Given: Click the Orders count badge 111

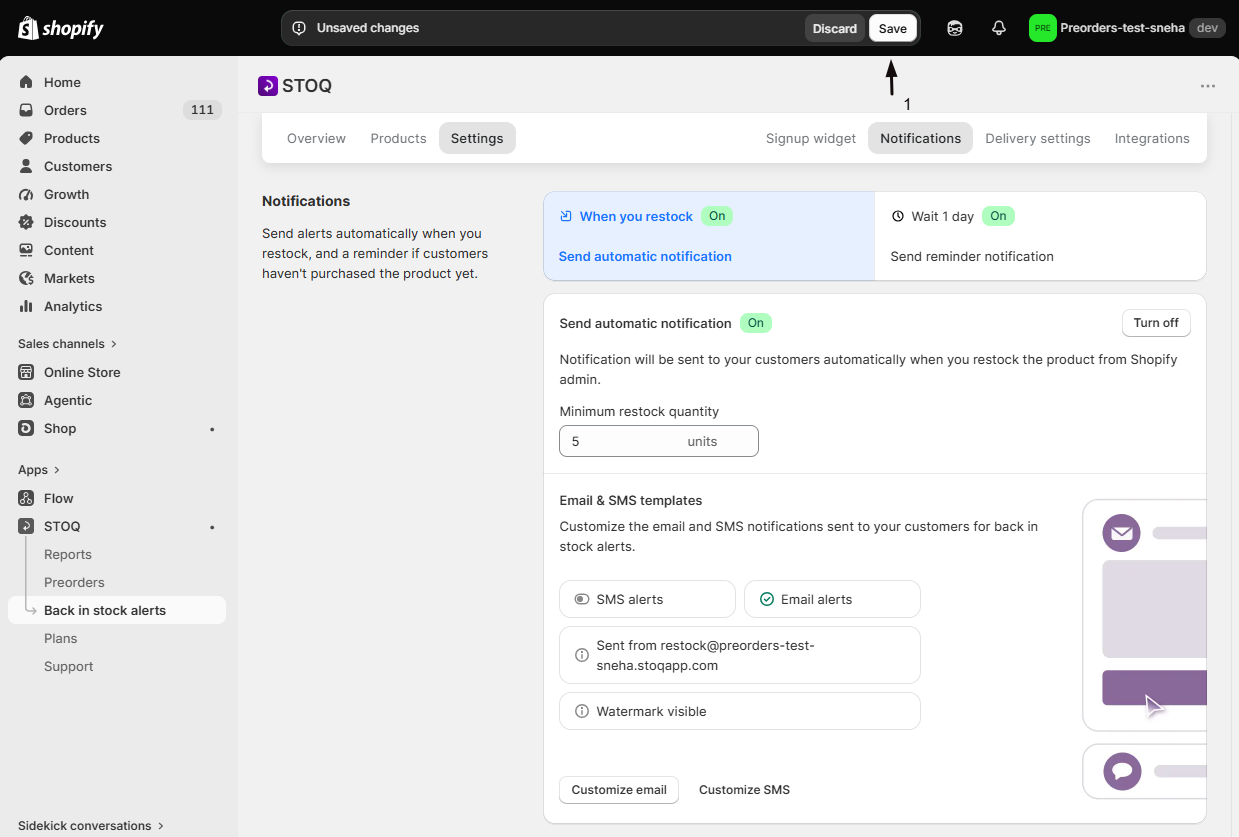Looking at the screenshot, I should point(202,110).
